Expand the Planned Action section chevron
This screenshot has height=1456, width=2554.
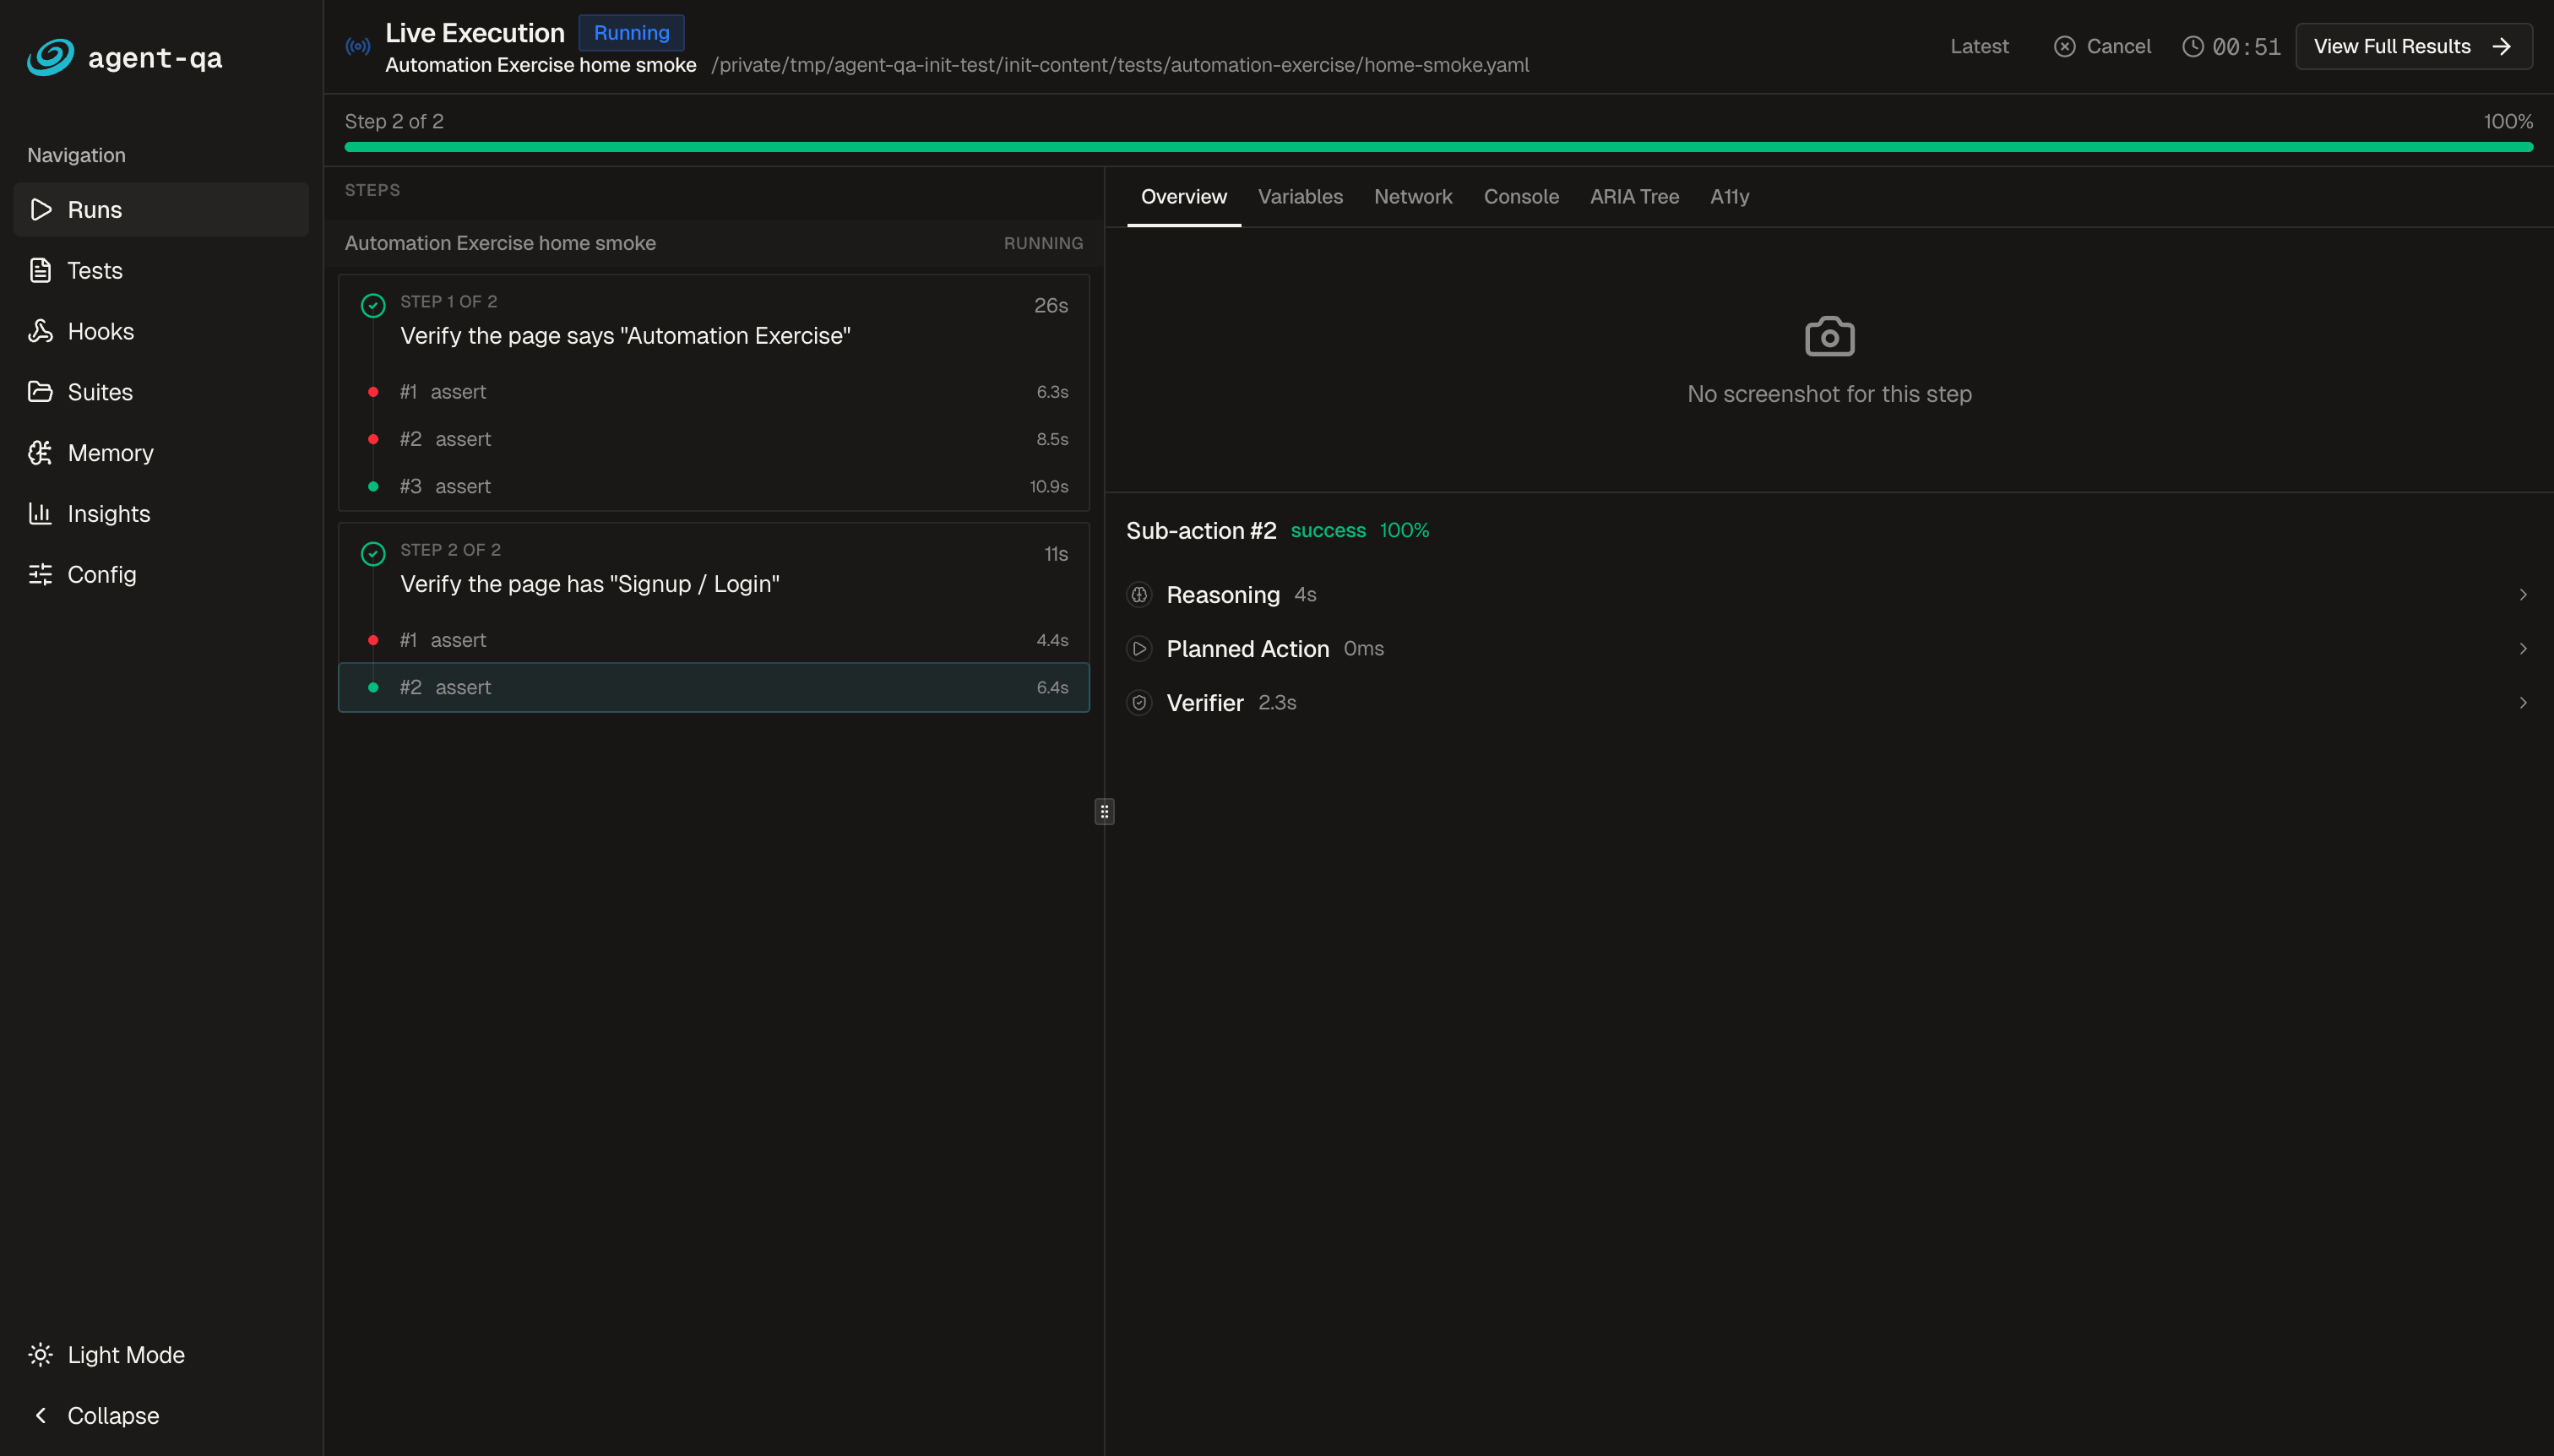click(x=2523, y=649)
